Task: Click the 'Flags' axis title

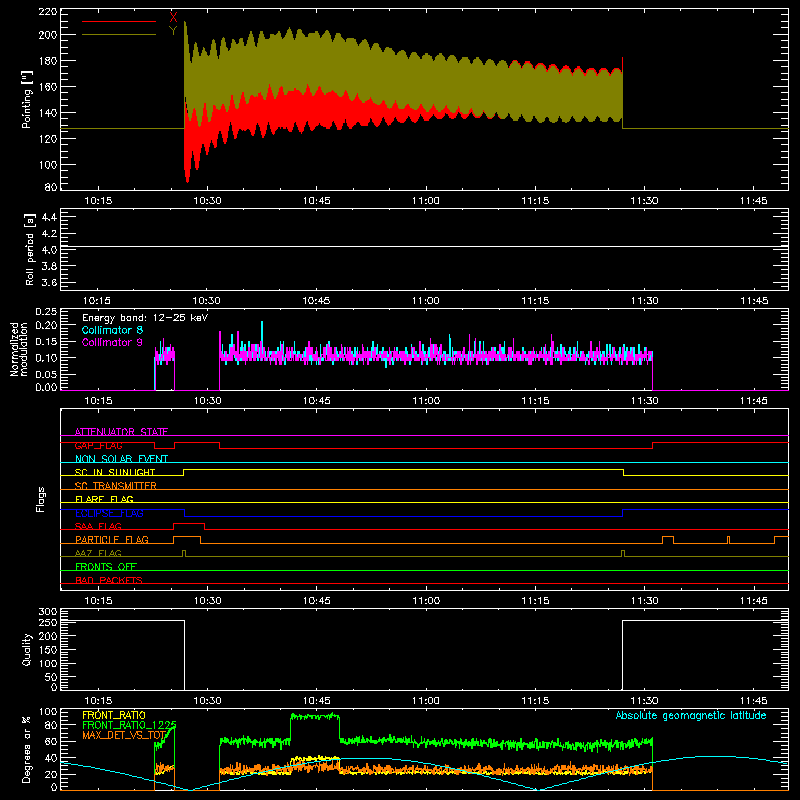Action: (x=41, y=499)
